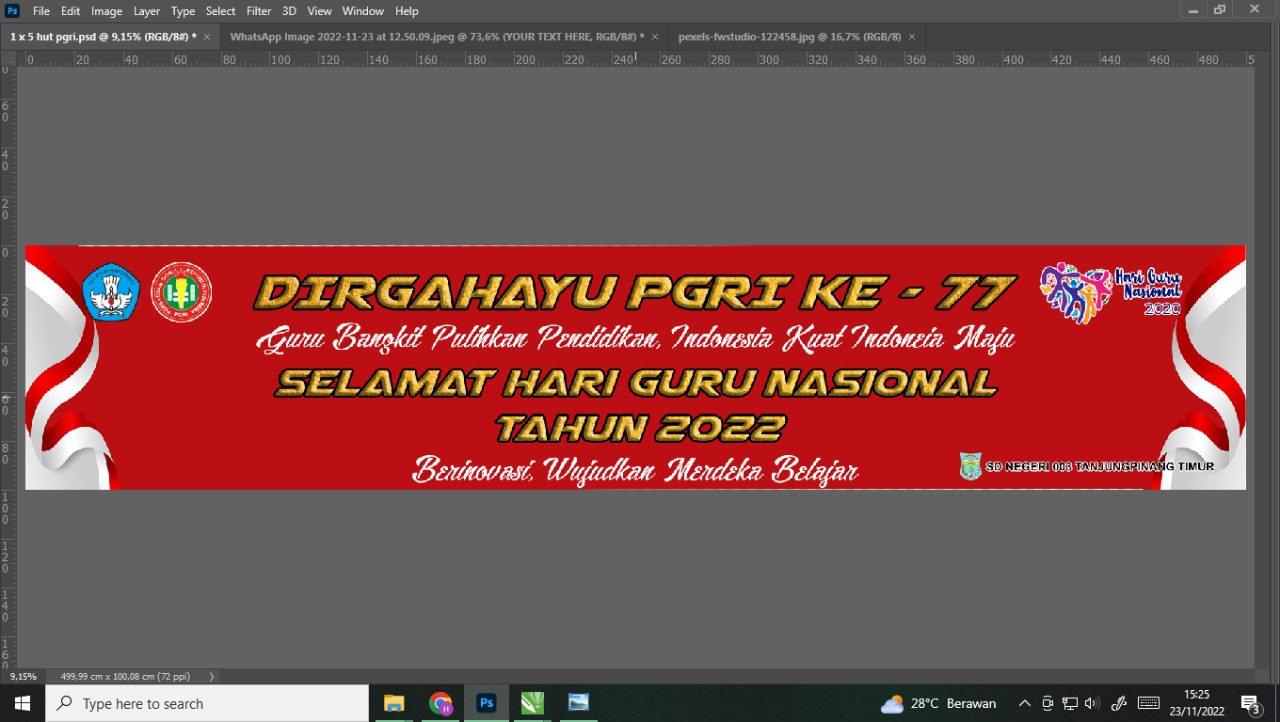Expand the status bar document info options
Viewport: 1280px width, 722px height.
[x=211, y=676]
